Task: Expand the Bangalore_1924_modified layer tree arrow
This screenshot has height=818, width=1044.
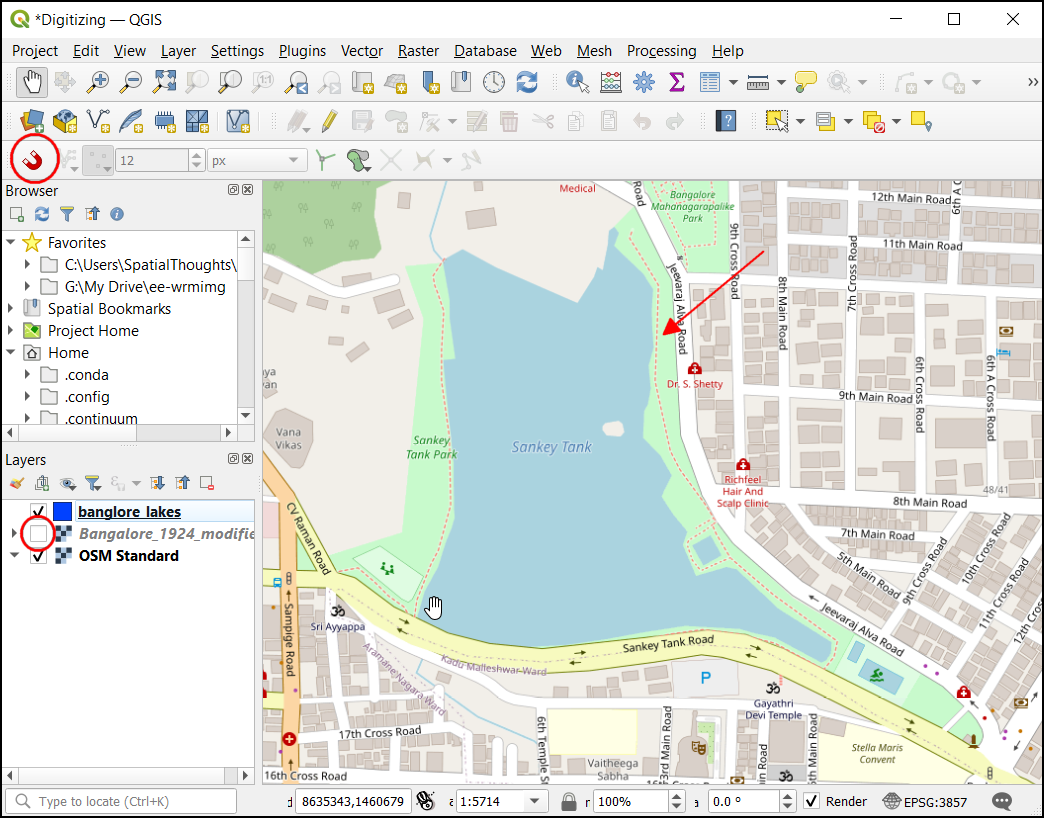Action: click(x=14, y=534)
